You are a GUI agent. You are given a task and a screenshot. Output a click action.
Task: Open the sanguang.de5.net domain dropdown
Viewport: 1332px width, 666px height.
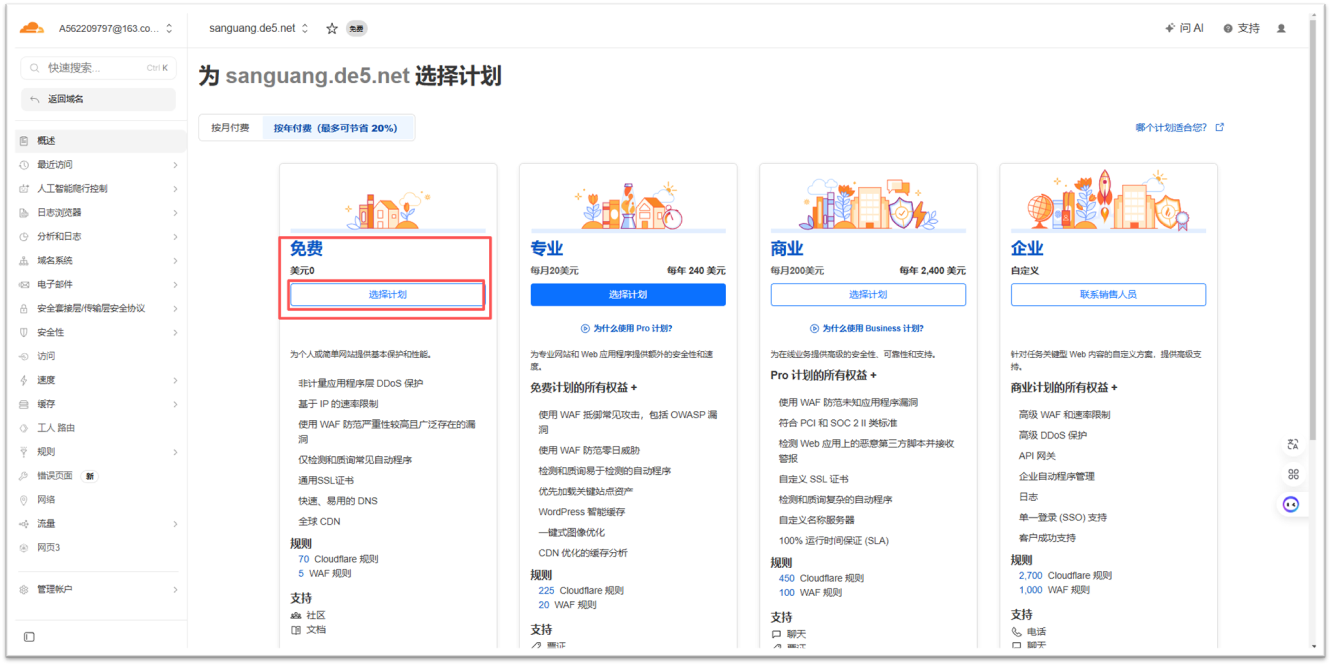[258, 29]
